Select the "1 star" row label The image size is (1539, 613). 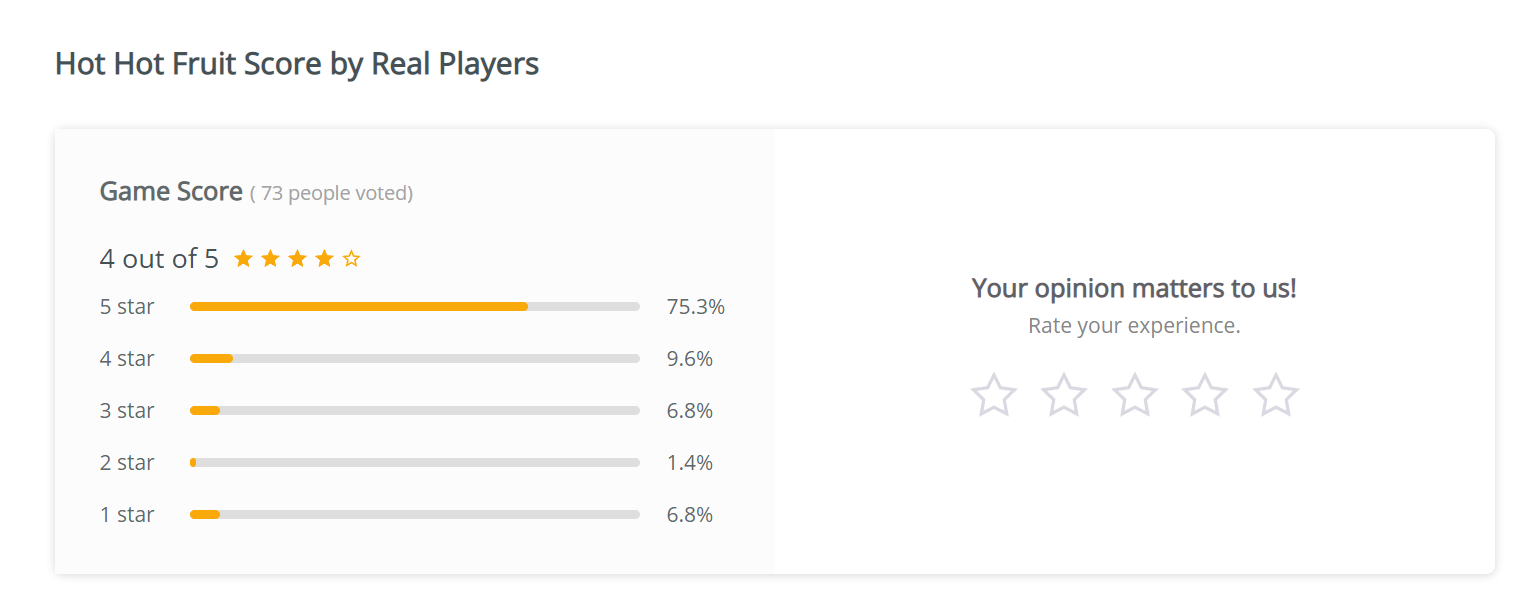coord(127,515)
